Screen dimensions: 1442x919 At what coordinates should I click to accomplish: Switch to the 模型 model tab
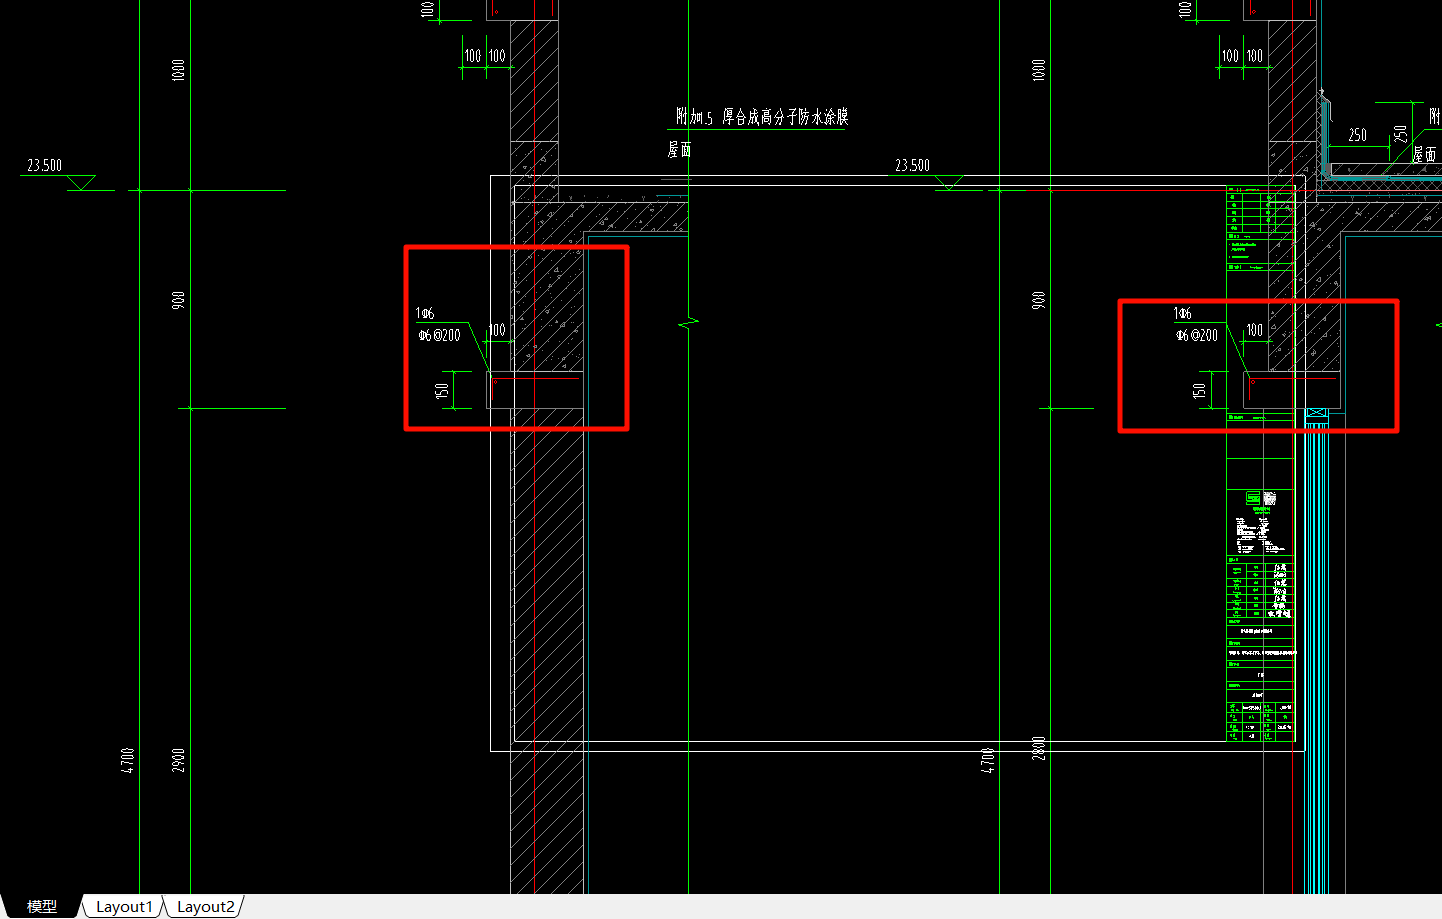[x=41, y=906]
